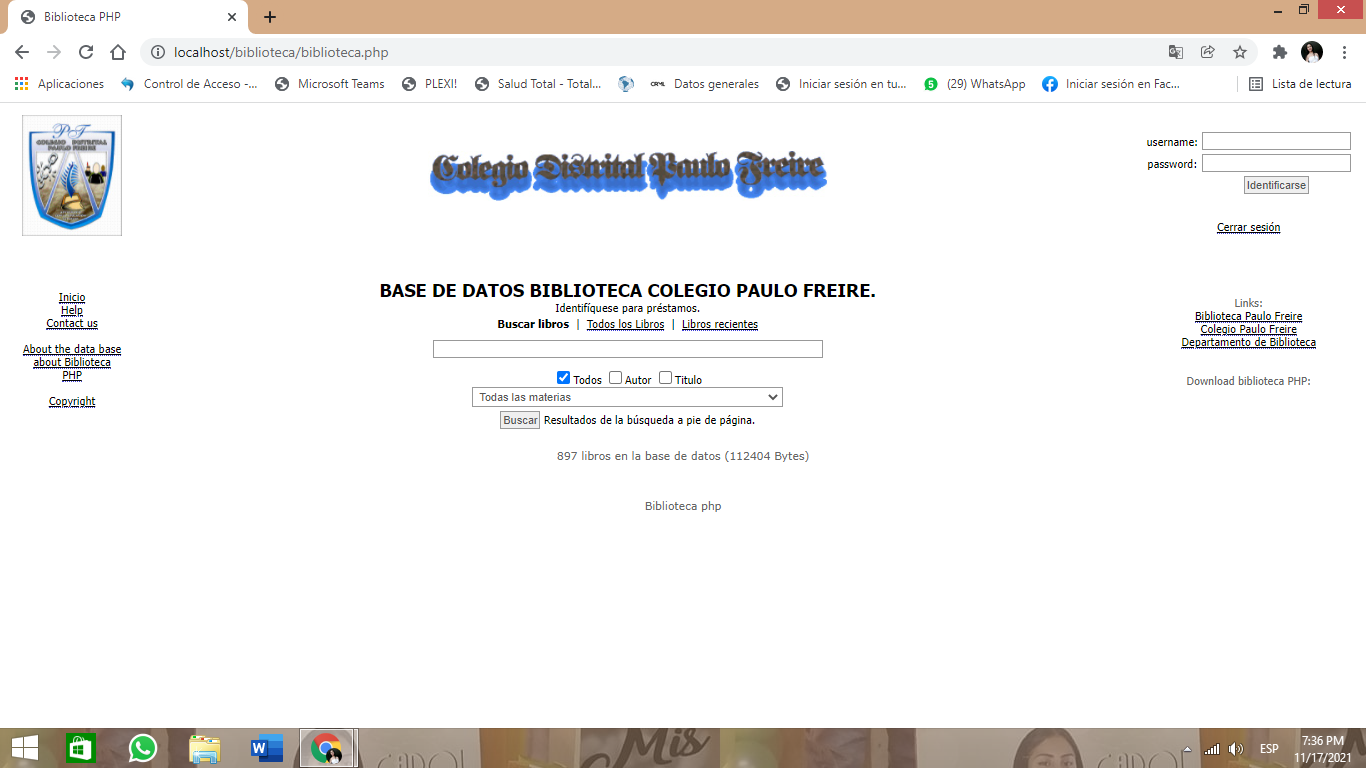Open the Chrome extensions puzzle icon
The height and width of the screenshot is (768, 1366).
pyautogui.click(x=1279, y=53)
